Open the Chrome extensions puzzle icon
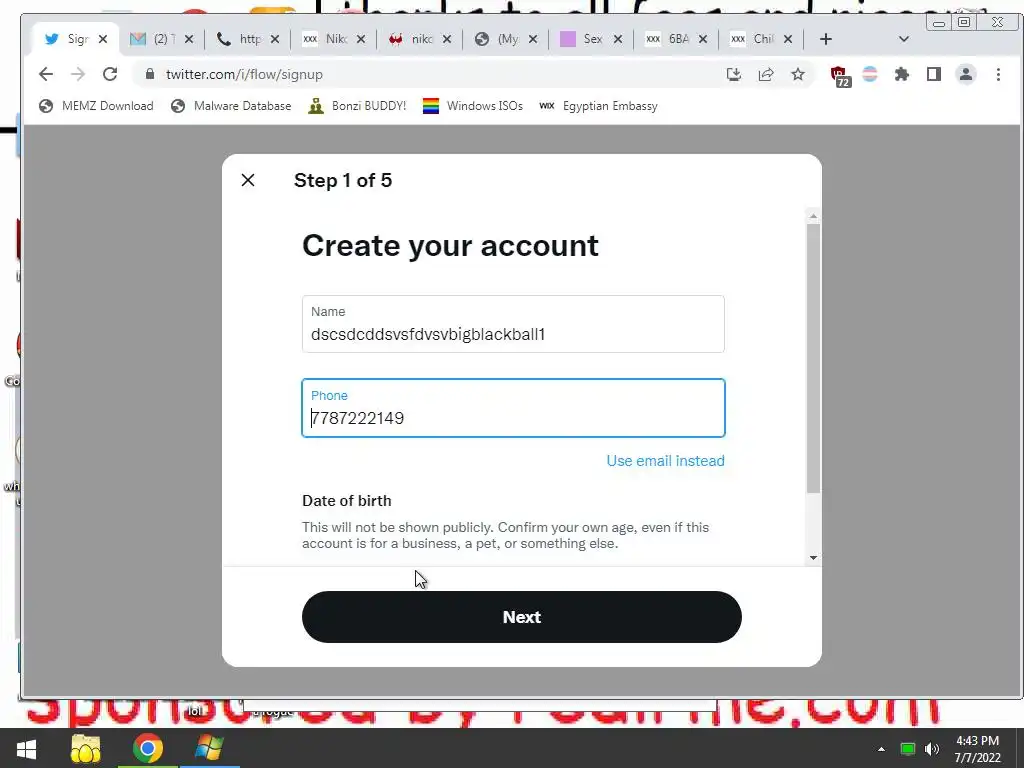Image resolution: width=1024 pixels, height=768 pixels. pos(902,74)
